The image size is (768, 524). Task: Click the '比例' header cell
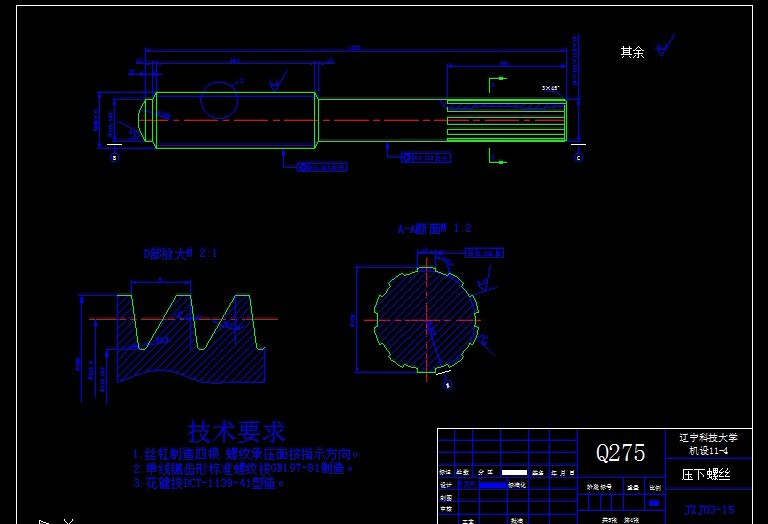[655, 488]
